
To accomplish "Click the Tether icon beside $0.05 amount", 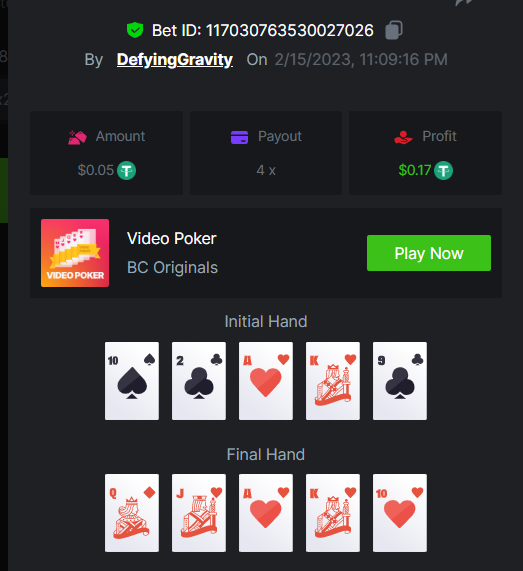I will (x=126, y=170).
